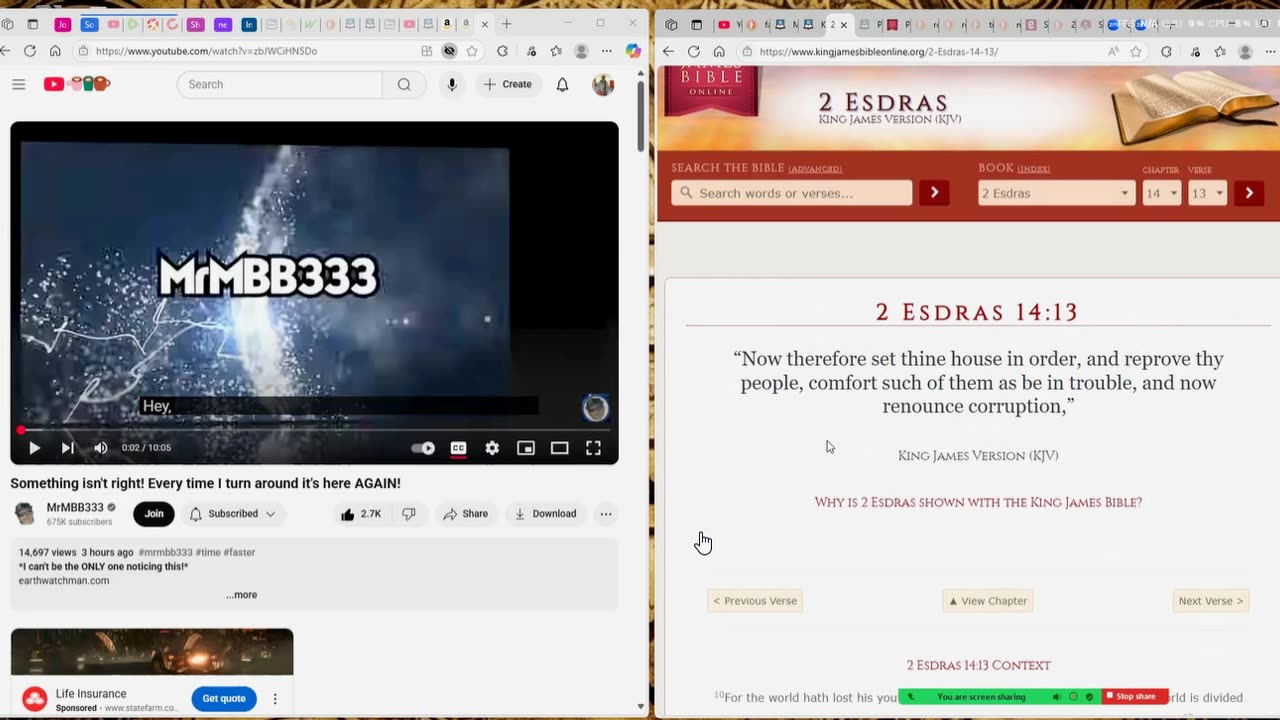Open the Book dropdown showing 2 Esdras

1056,193
